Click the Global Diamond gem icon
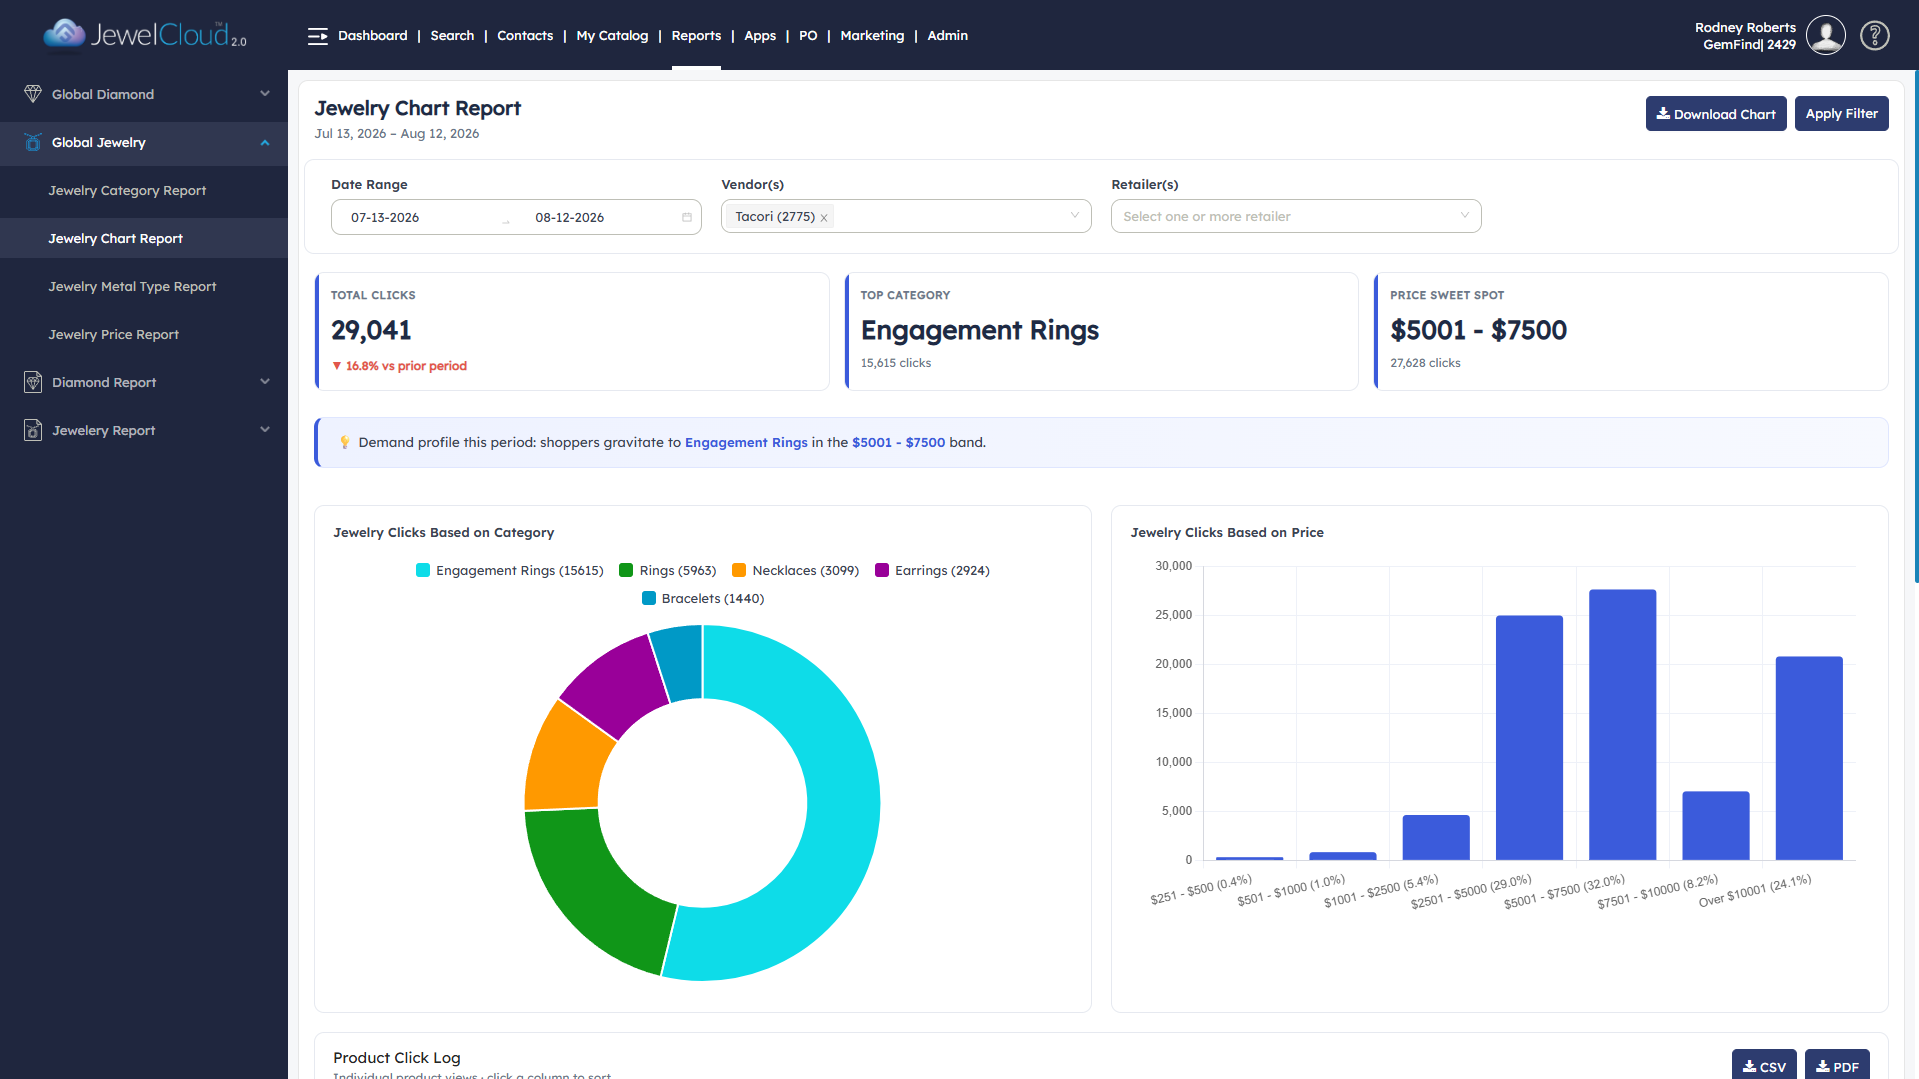 [x=33, y=94]
